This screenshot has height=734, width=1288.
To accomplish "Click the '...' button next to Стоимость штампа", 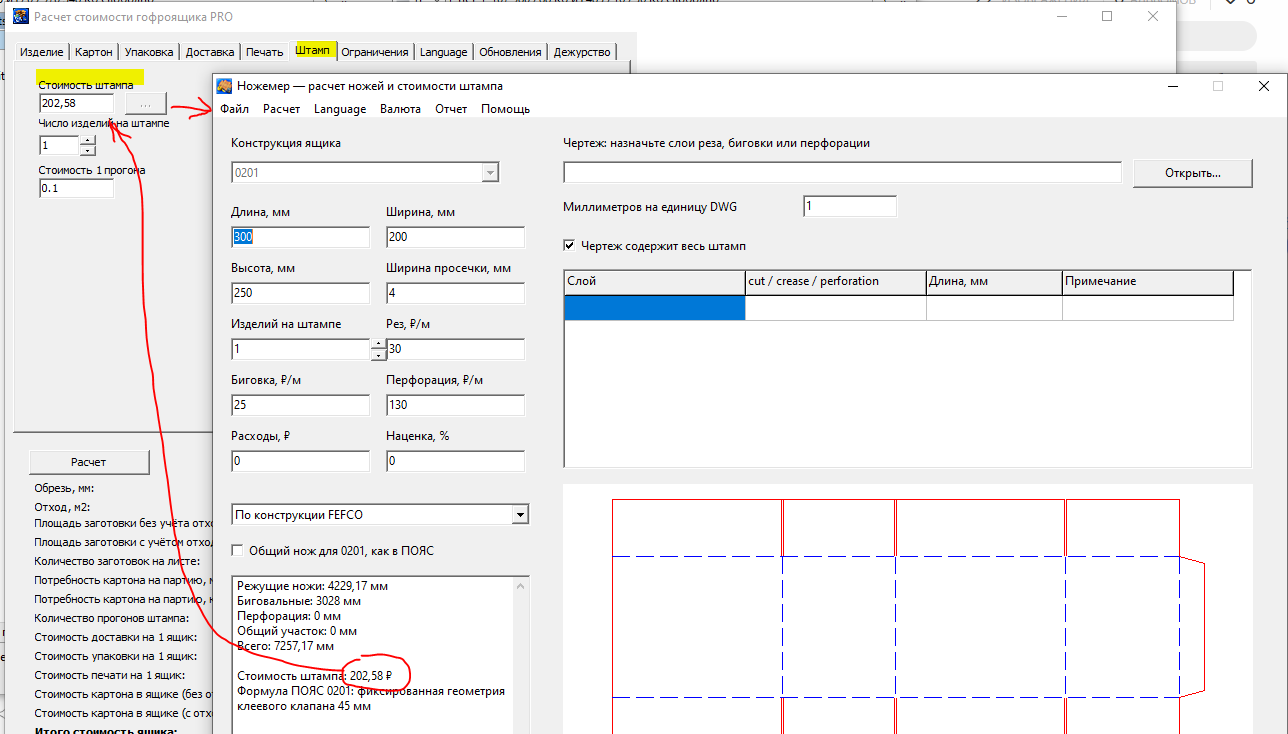I will [x=146, y=103].
